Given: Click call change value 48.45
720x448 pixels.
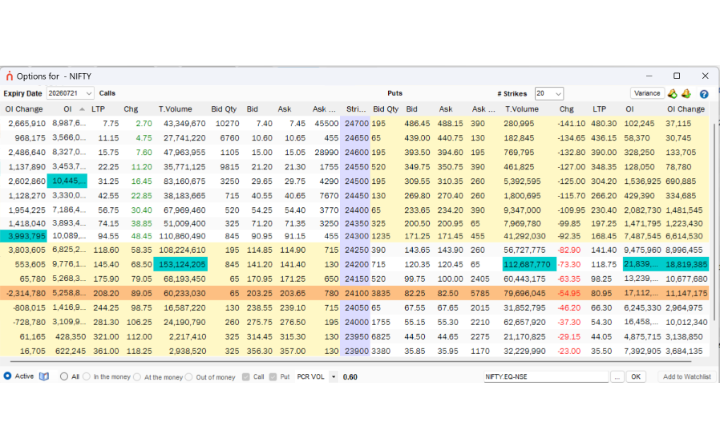Looking at the screenshot, I should 141,236.
